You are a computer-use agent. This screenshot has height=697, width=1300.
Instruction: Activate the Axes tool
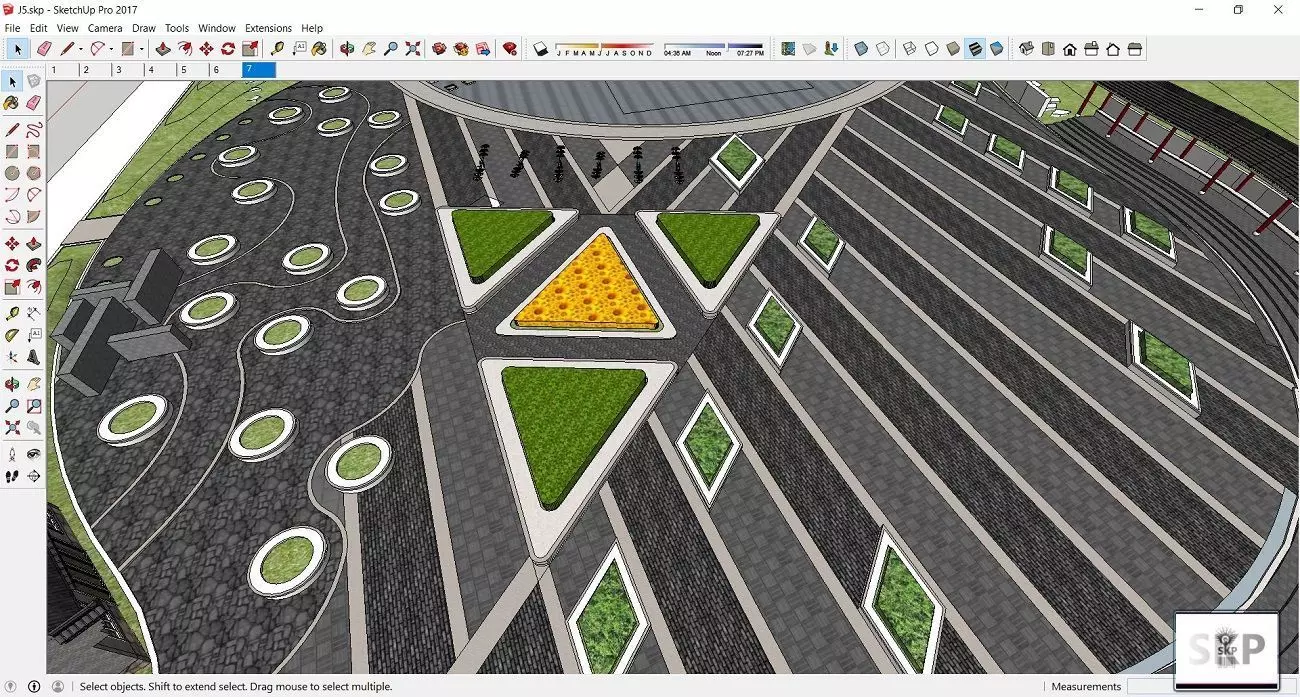coord(12,357)
